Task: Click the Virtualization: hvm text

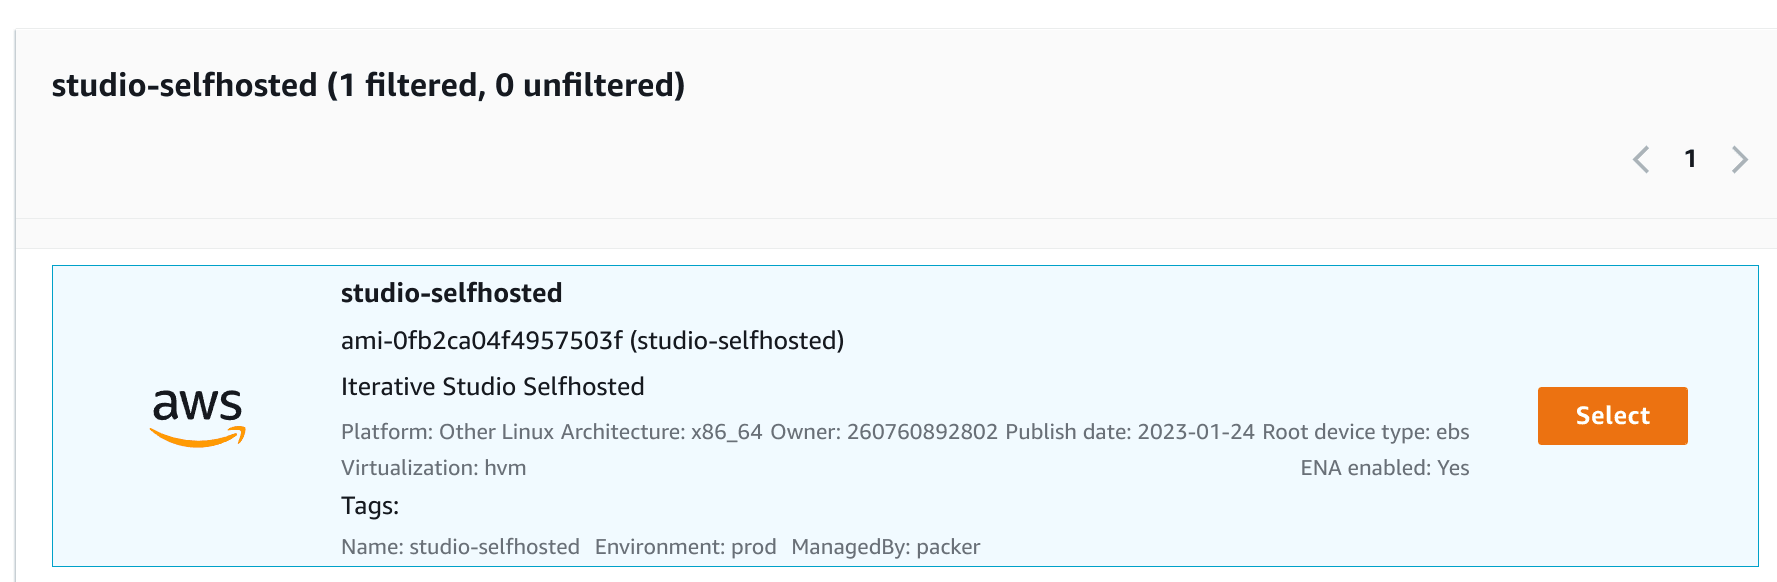Action: pos(433,468)
